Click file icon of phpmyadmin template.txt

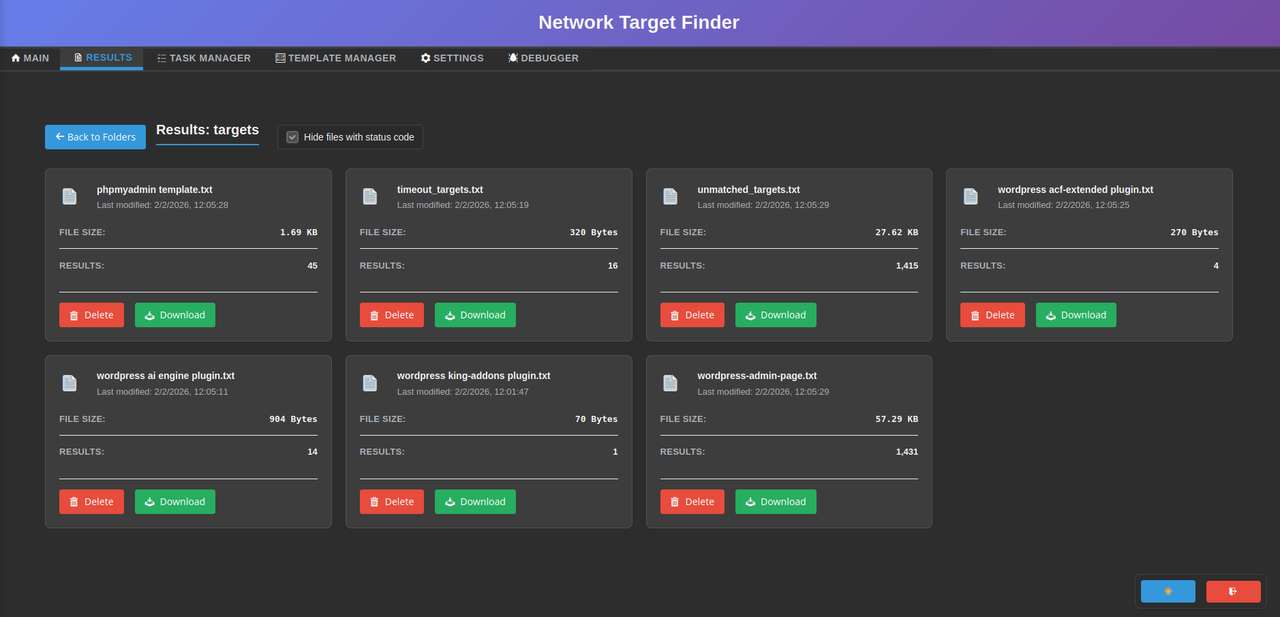[x=69, y=196]
